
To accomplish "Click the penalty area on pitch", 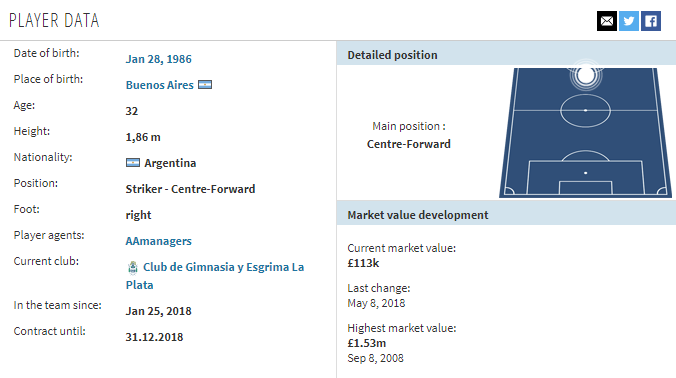I will tap(585, 177).
